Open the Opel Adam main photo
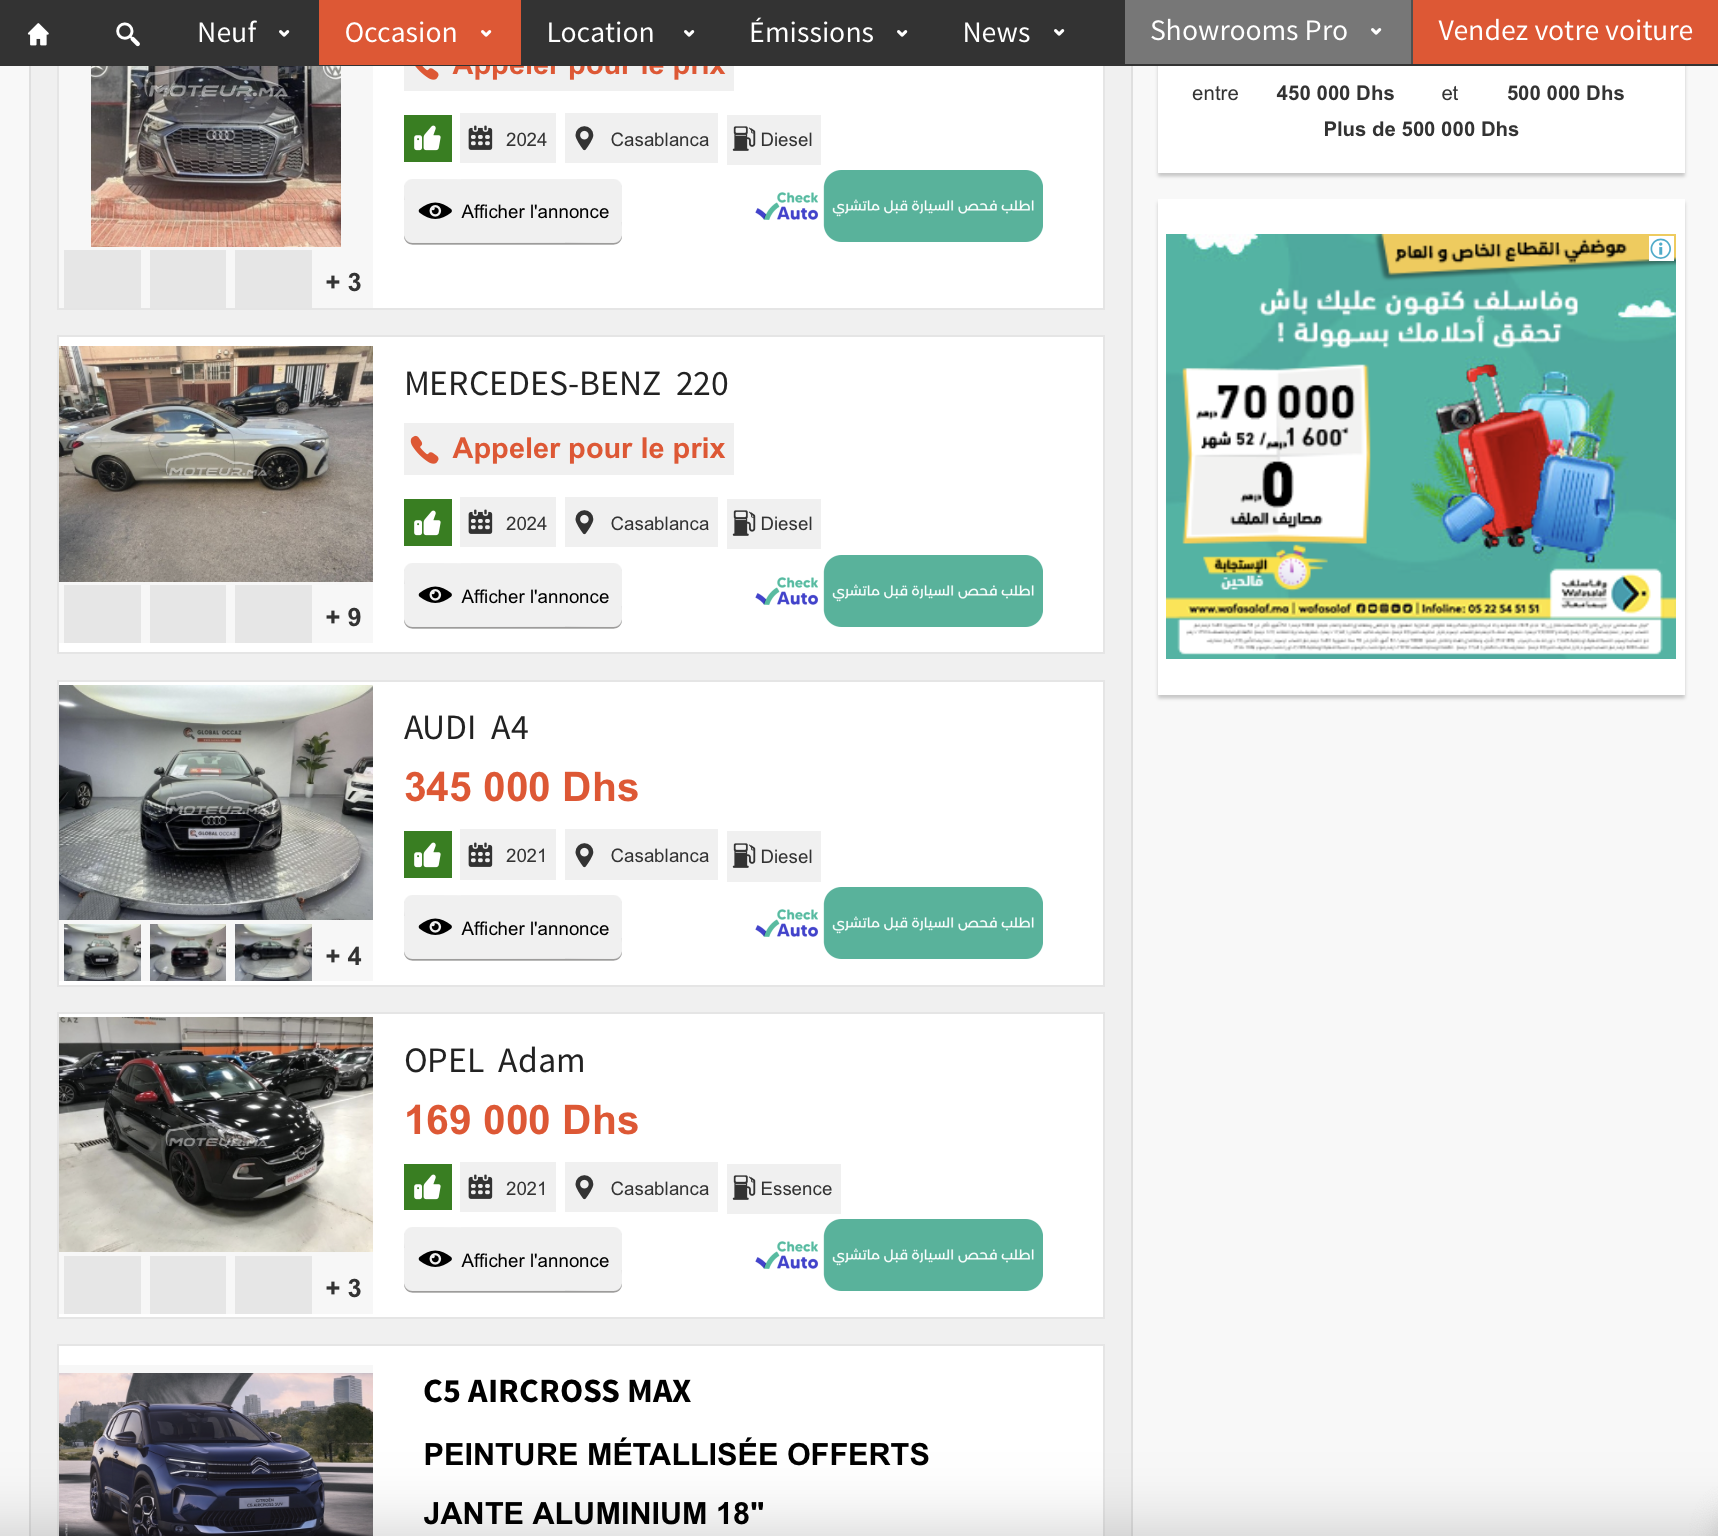Image resolution: width=1718 pixels, height=1536 pixels. pyautogui.click(x=216, y=1134)
